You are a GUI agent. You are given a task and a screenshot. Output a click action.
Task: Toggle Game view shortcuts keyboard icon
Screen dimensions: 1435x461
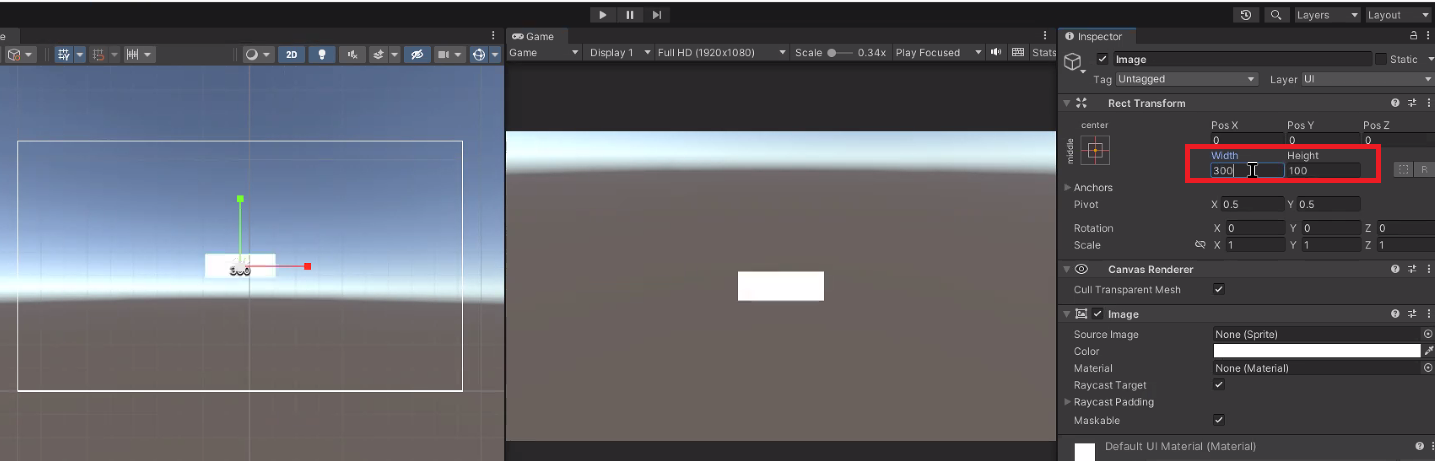[1018, 52]
